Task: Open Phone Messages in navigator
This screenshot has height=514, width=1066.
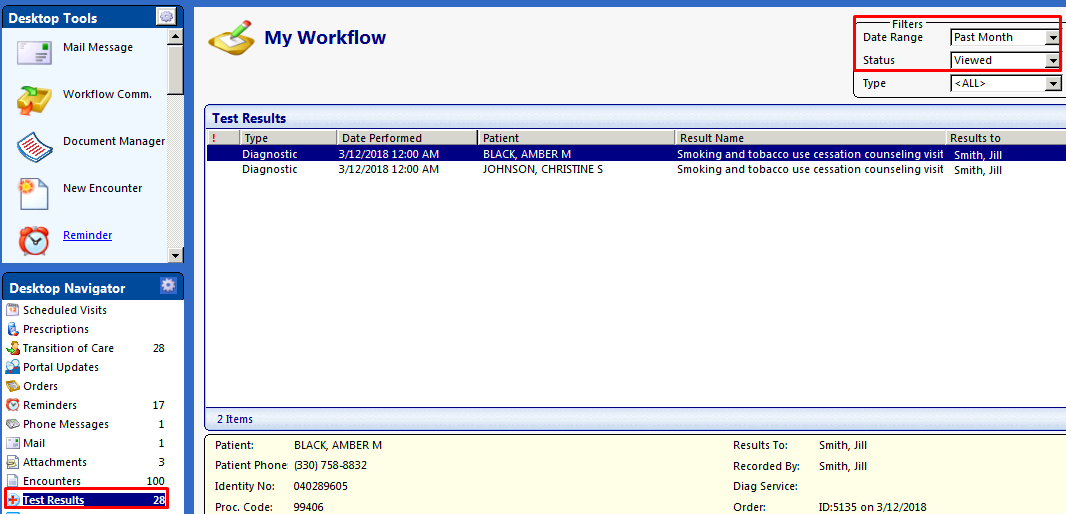Action: coord(65,424)
